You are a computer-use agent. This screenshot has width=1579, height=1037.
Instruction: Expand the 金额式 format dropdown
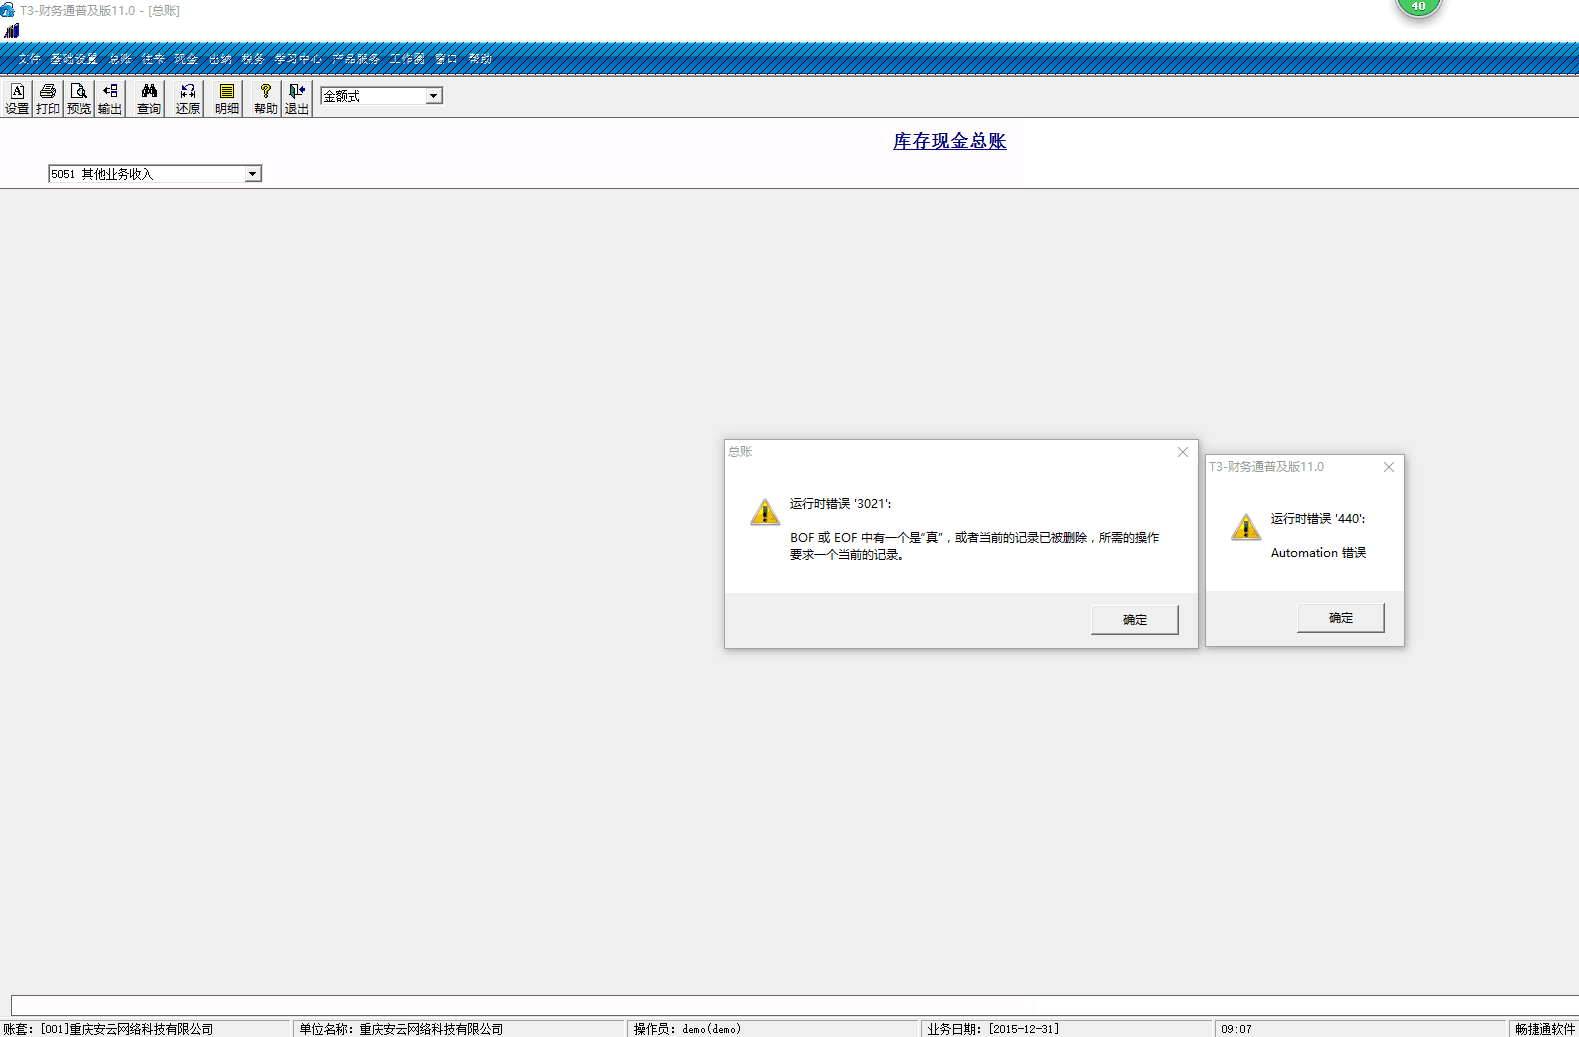(433, 96)
